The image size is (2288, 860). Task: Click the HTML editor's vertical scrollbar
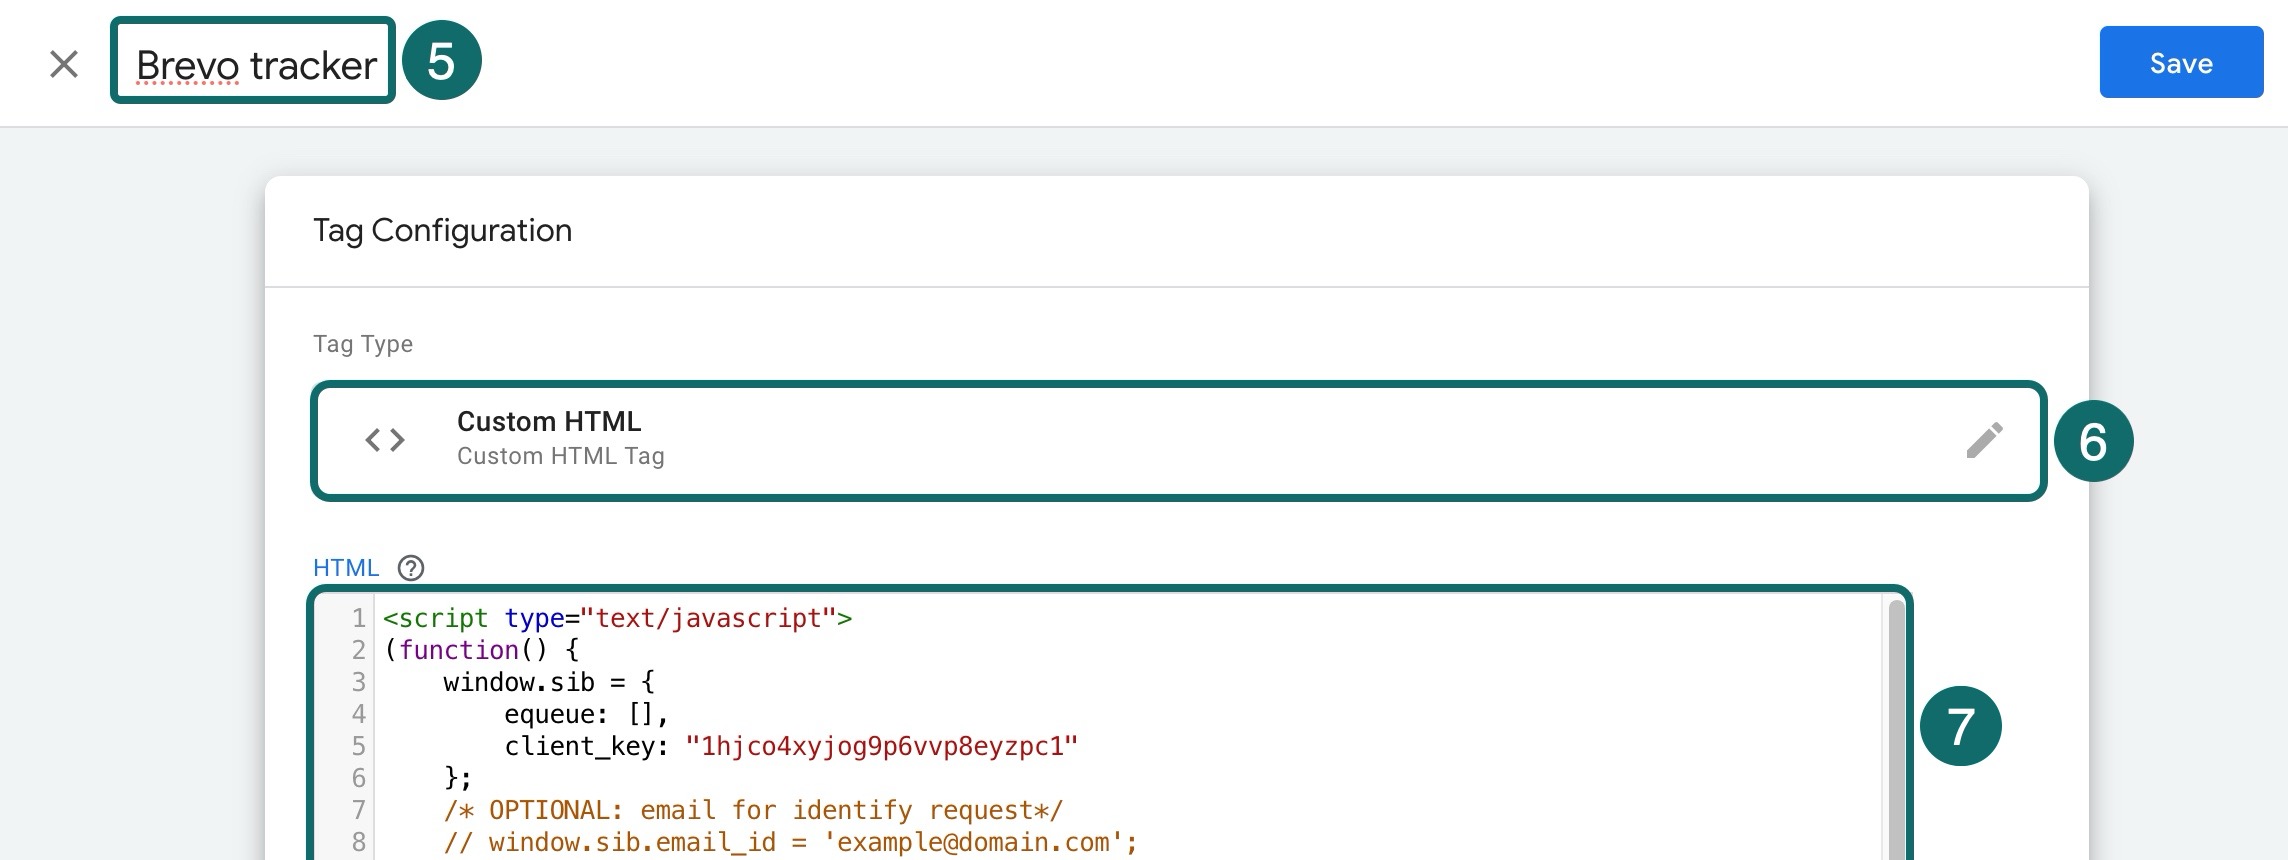[x=1895, y=728]
